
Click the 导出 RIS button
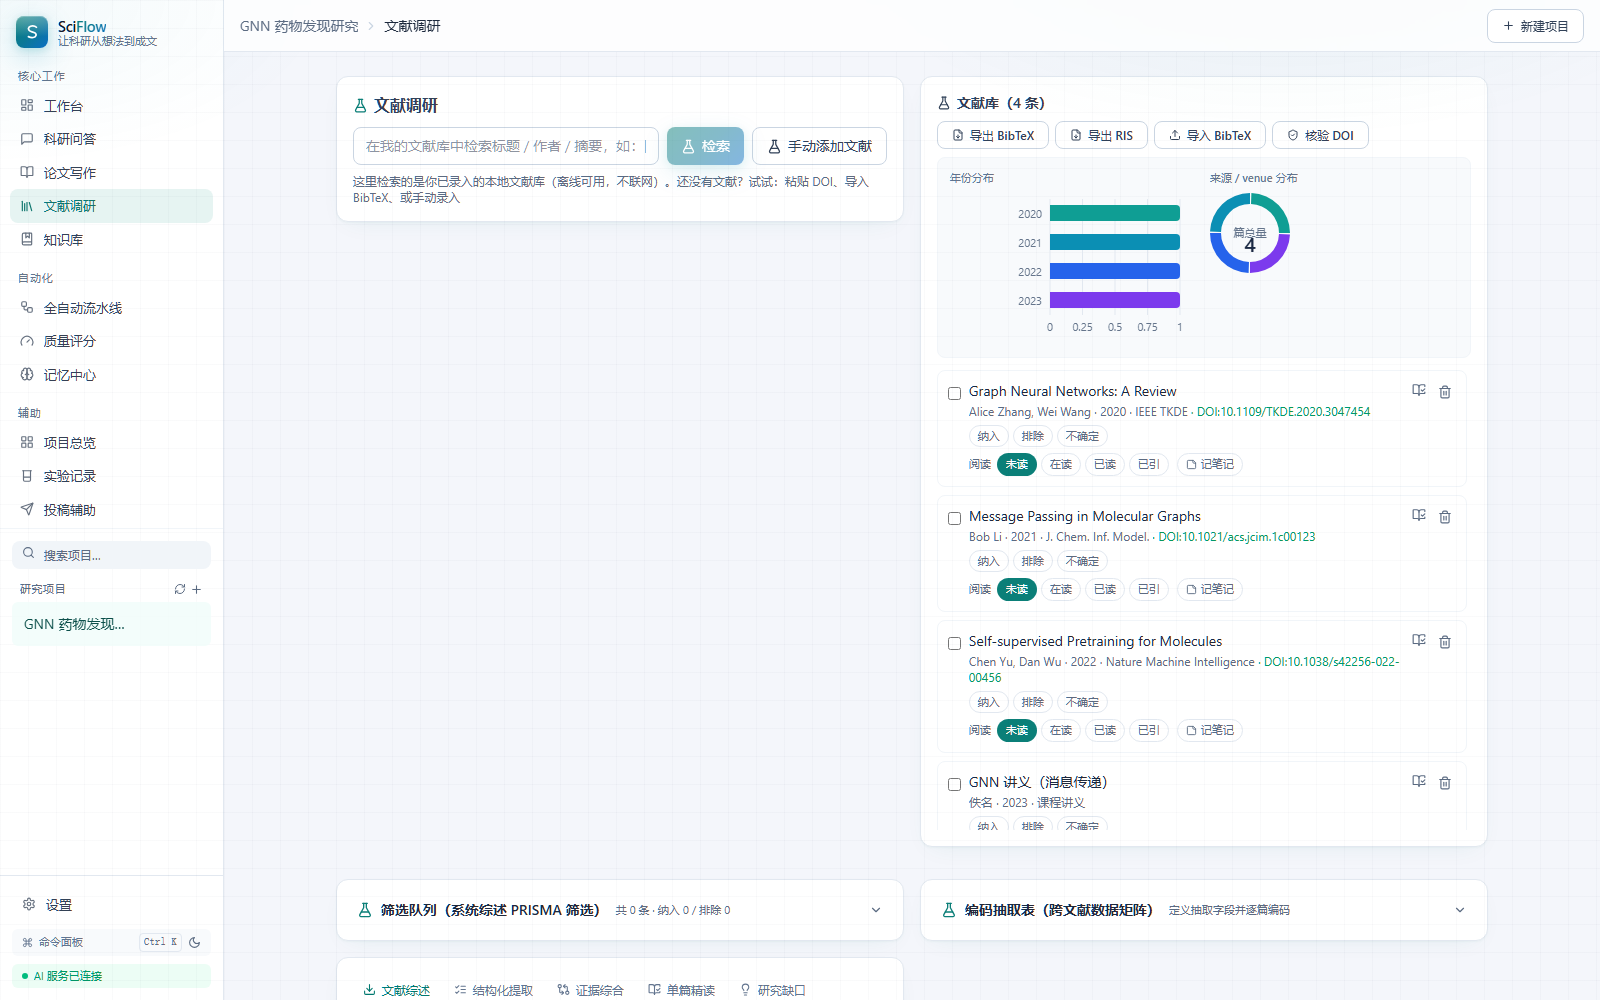[x=1101, y=135]
